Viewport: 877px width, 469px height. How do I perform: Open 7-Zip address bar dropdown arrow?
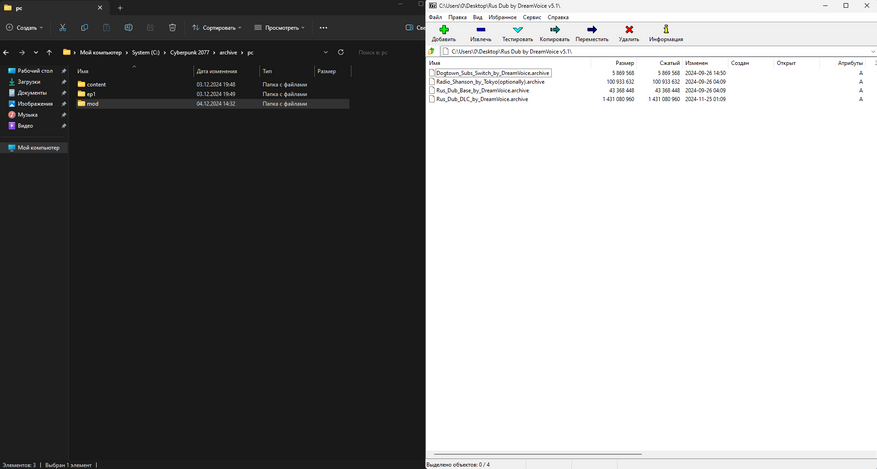pyautogui.click(x=873, y=51)
